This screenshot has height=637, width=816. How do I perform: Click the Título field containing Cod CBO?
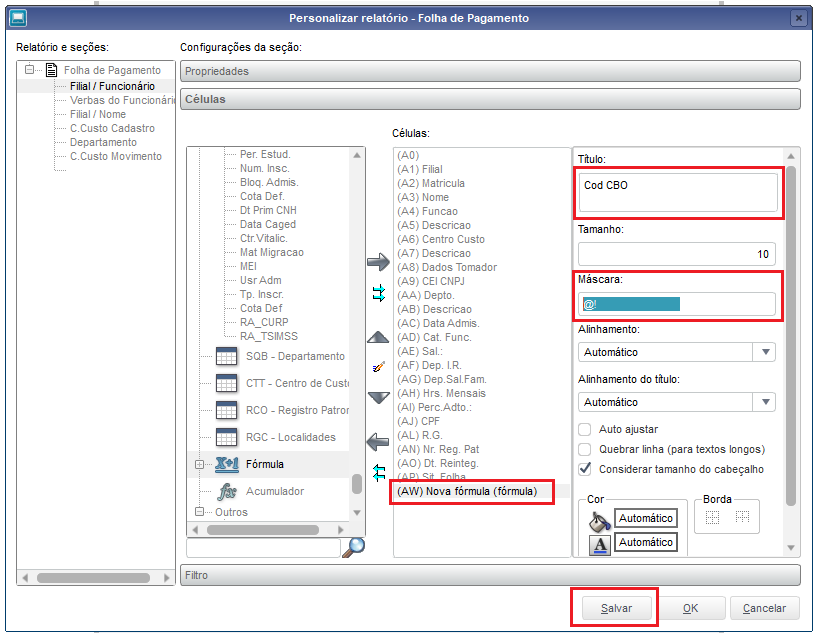(678, 193)
